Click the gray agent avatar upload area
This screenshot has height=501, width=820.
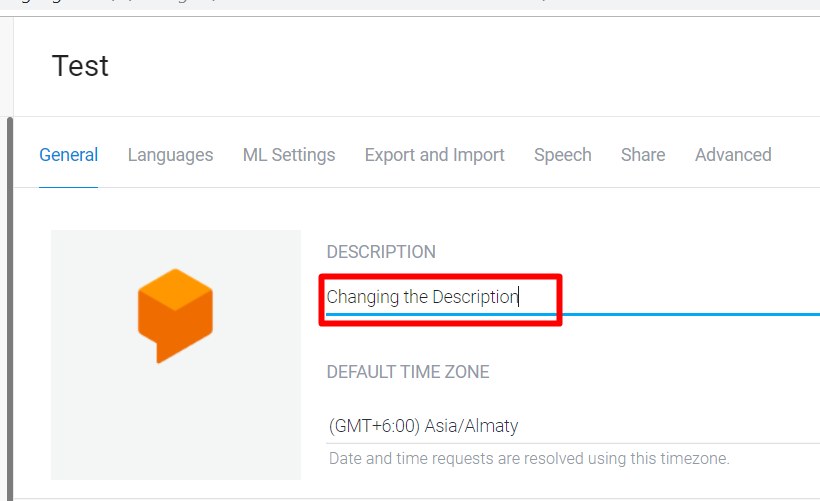176,355
